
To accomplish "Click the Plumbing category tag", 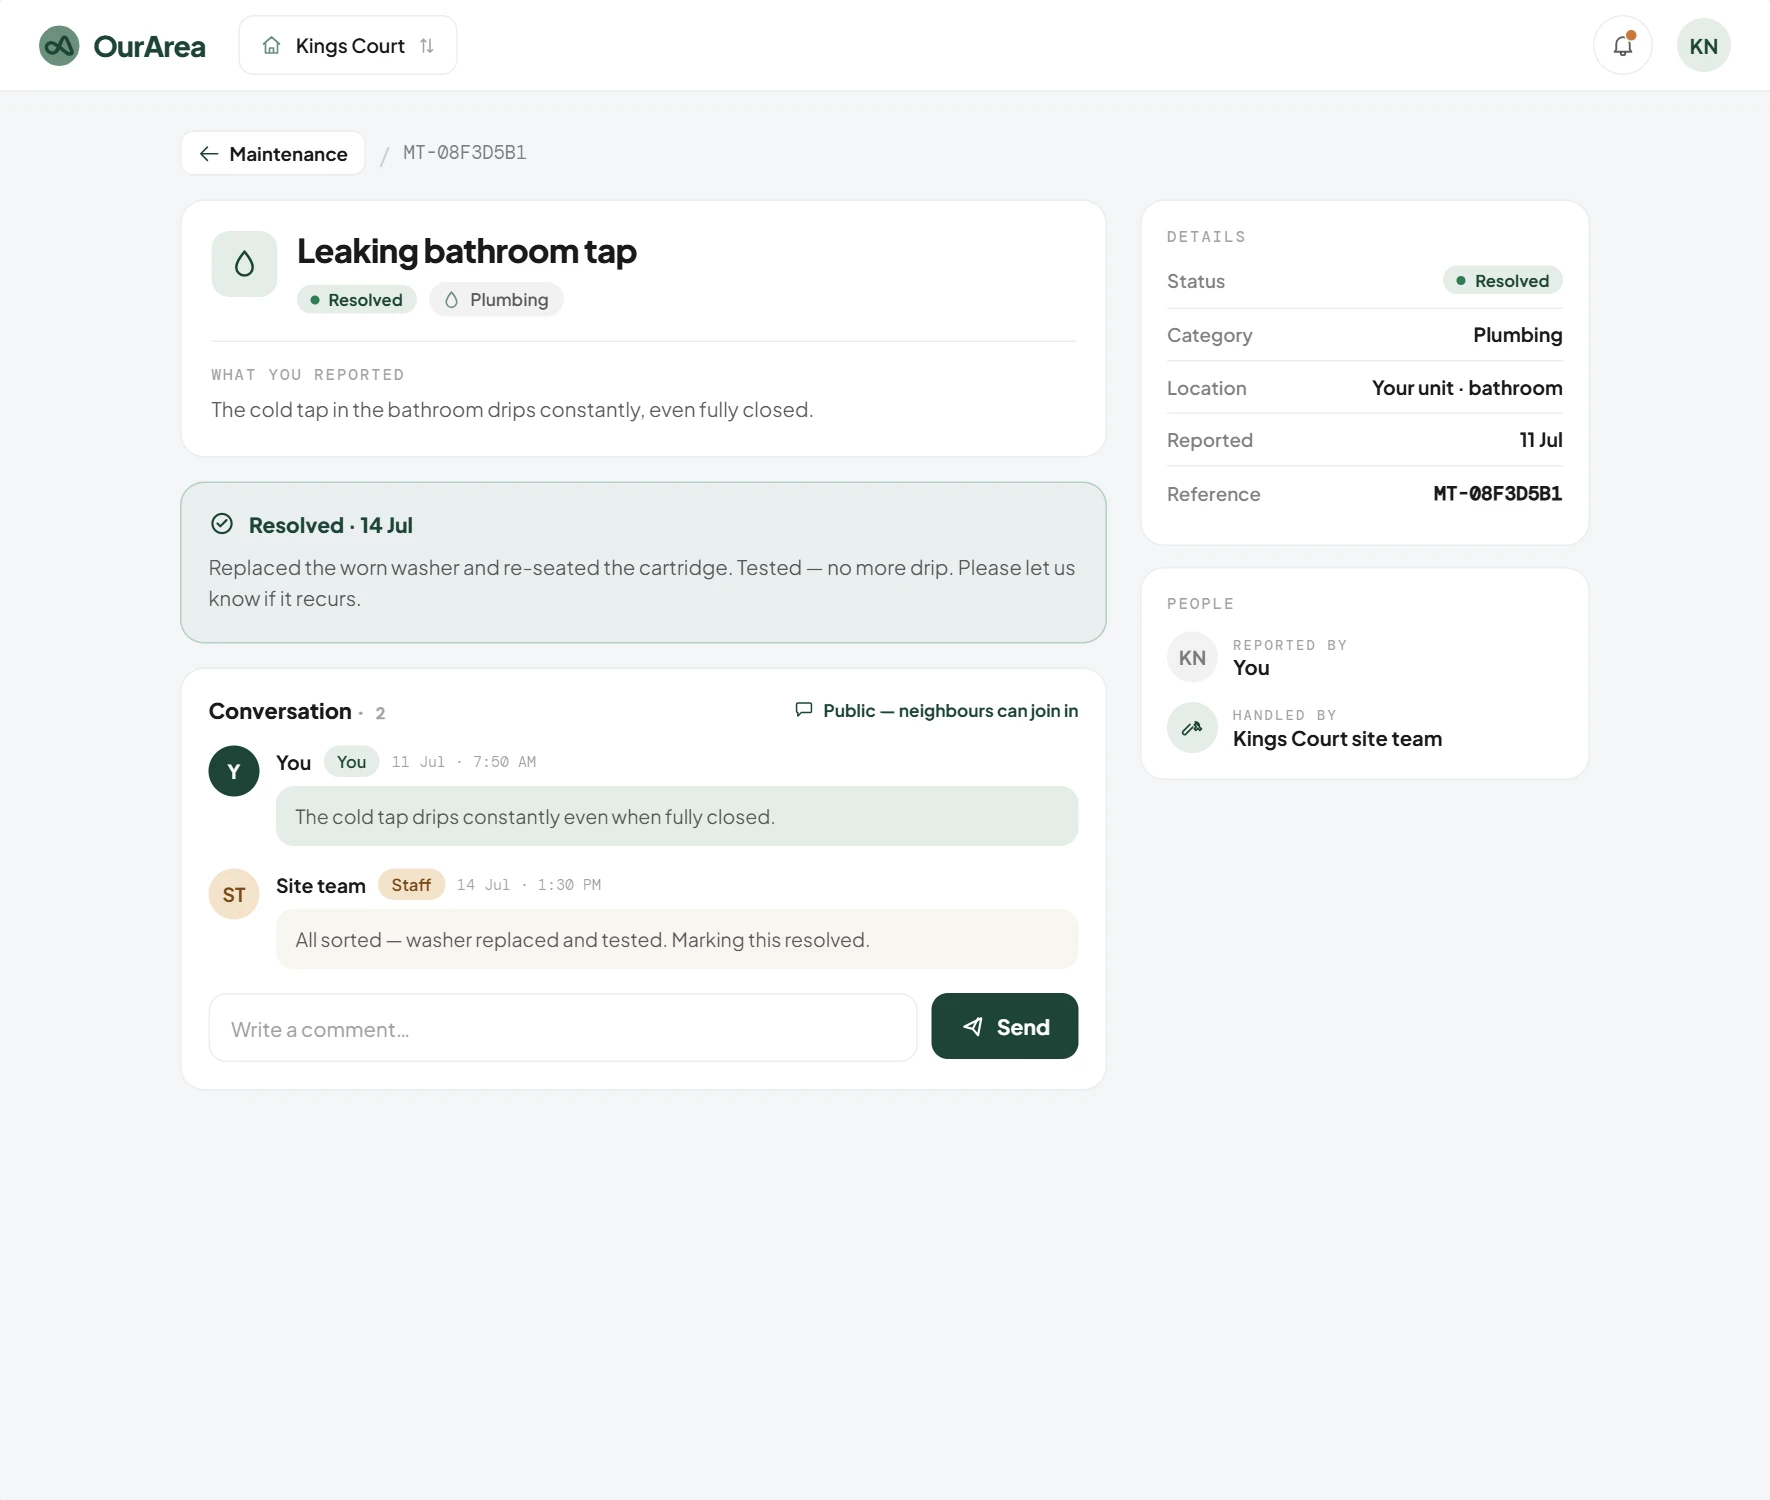I will click(496, 300).
